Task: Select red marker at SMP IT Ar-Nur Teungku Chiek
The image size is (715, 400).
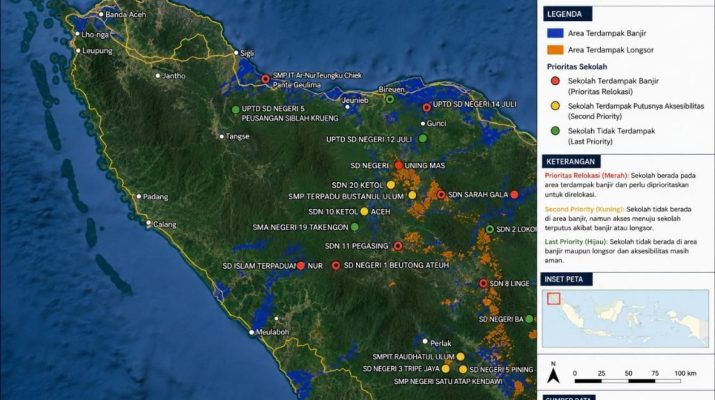Action: pyautogui.click(x=265, y=79)
